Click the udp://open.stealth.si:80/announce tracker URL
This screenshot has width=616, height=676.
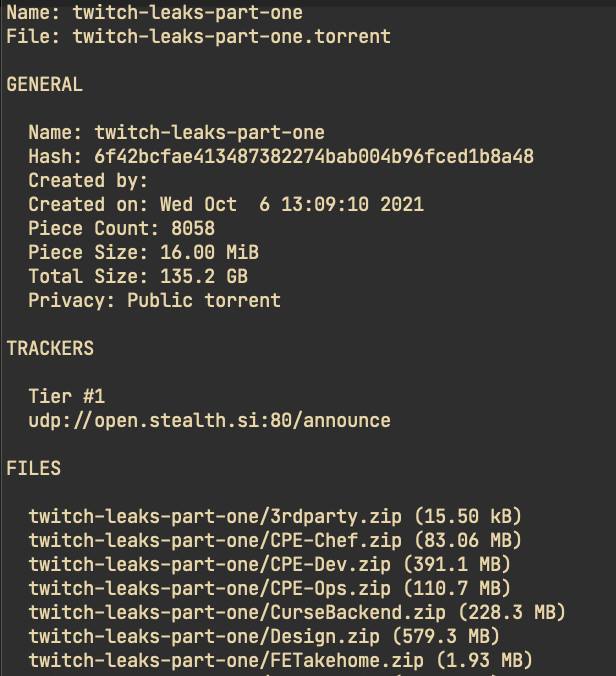(x=209, y=421)
